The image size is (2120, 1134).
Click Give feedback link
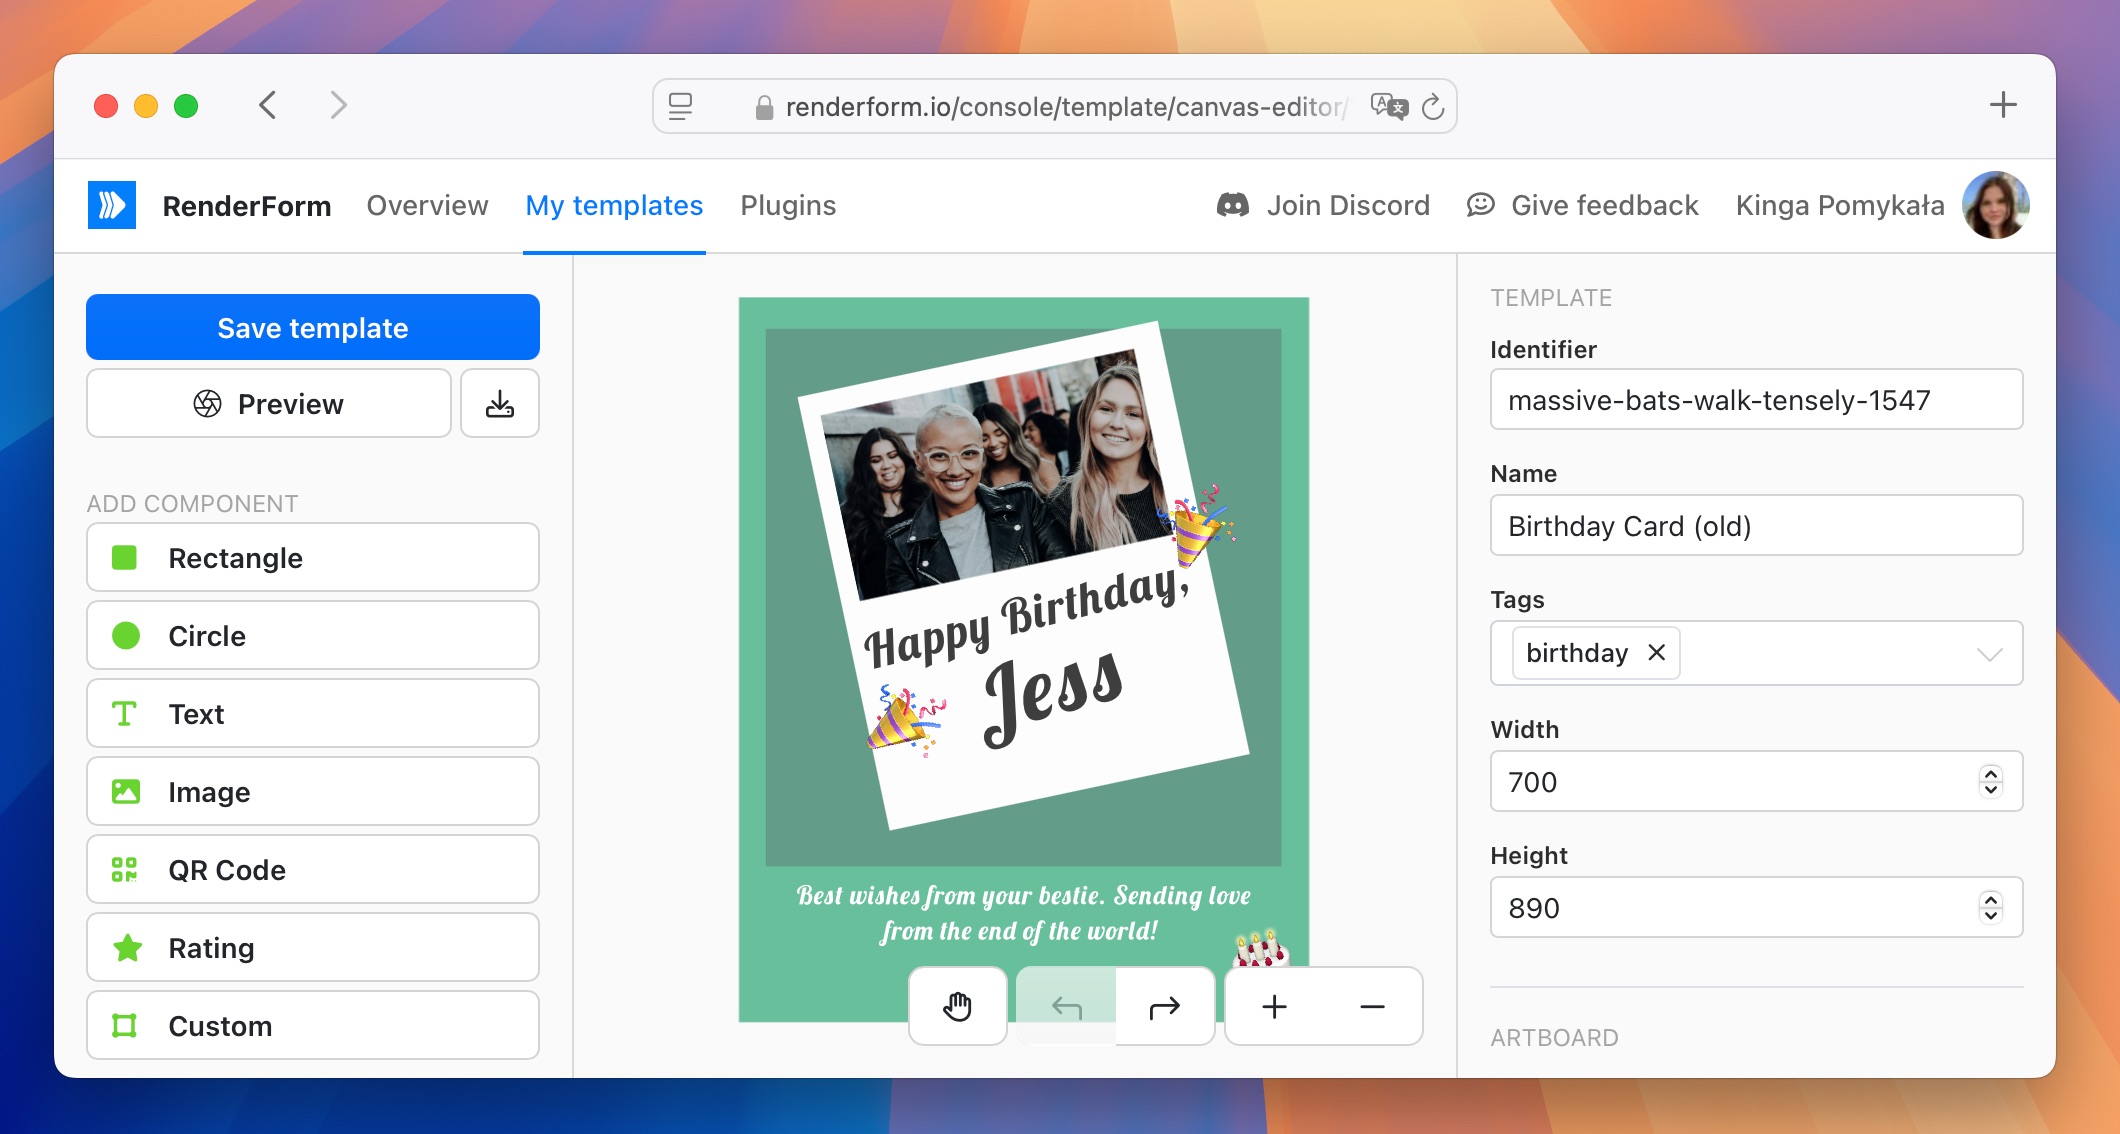click(x=1583, y=205)
